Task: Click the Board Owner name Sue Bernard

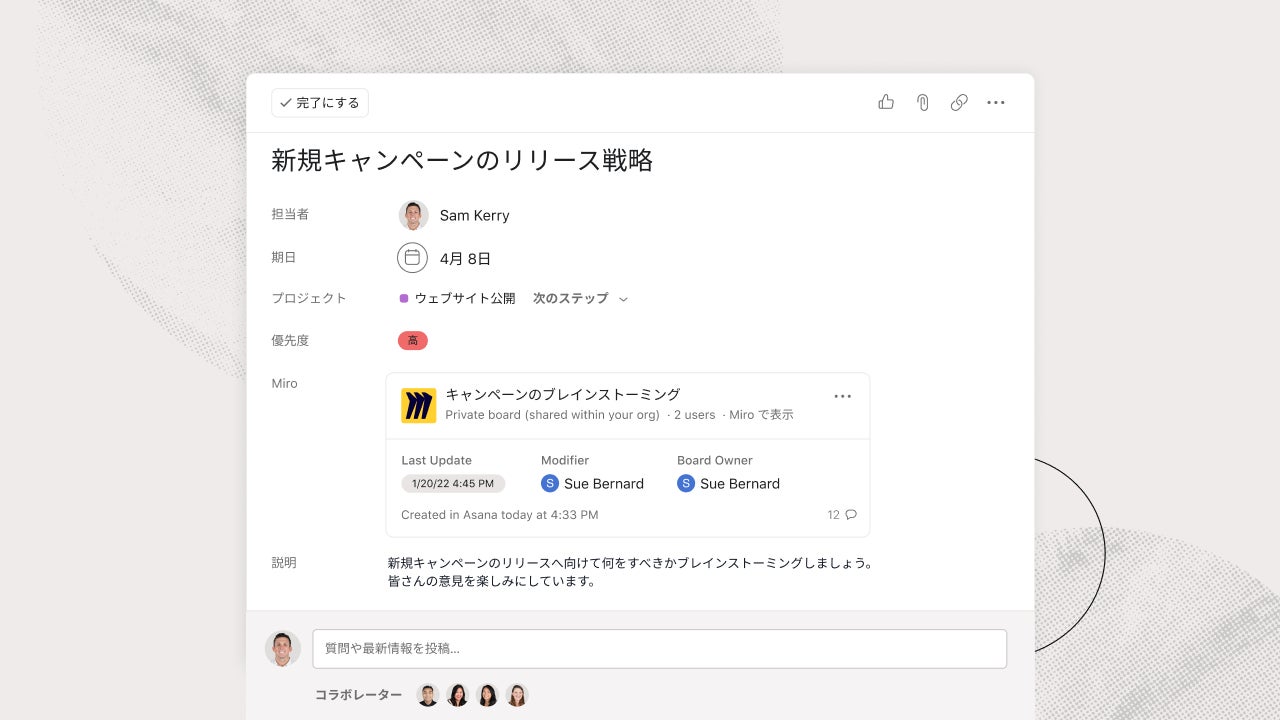Action: pyautogui.click(x=740, y=484)
